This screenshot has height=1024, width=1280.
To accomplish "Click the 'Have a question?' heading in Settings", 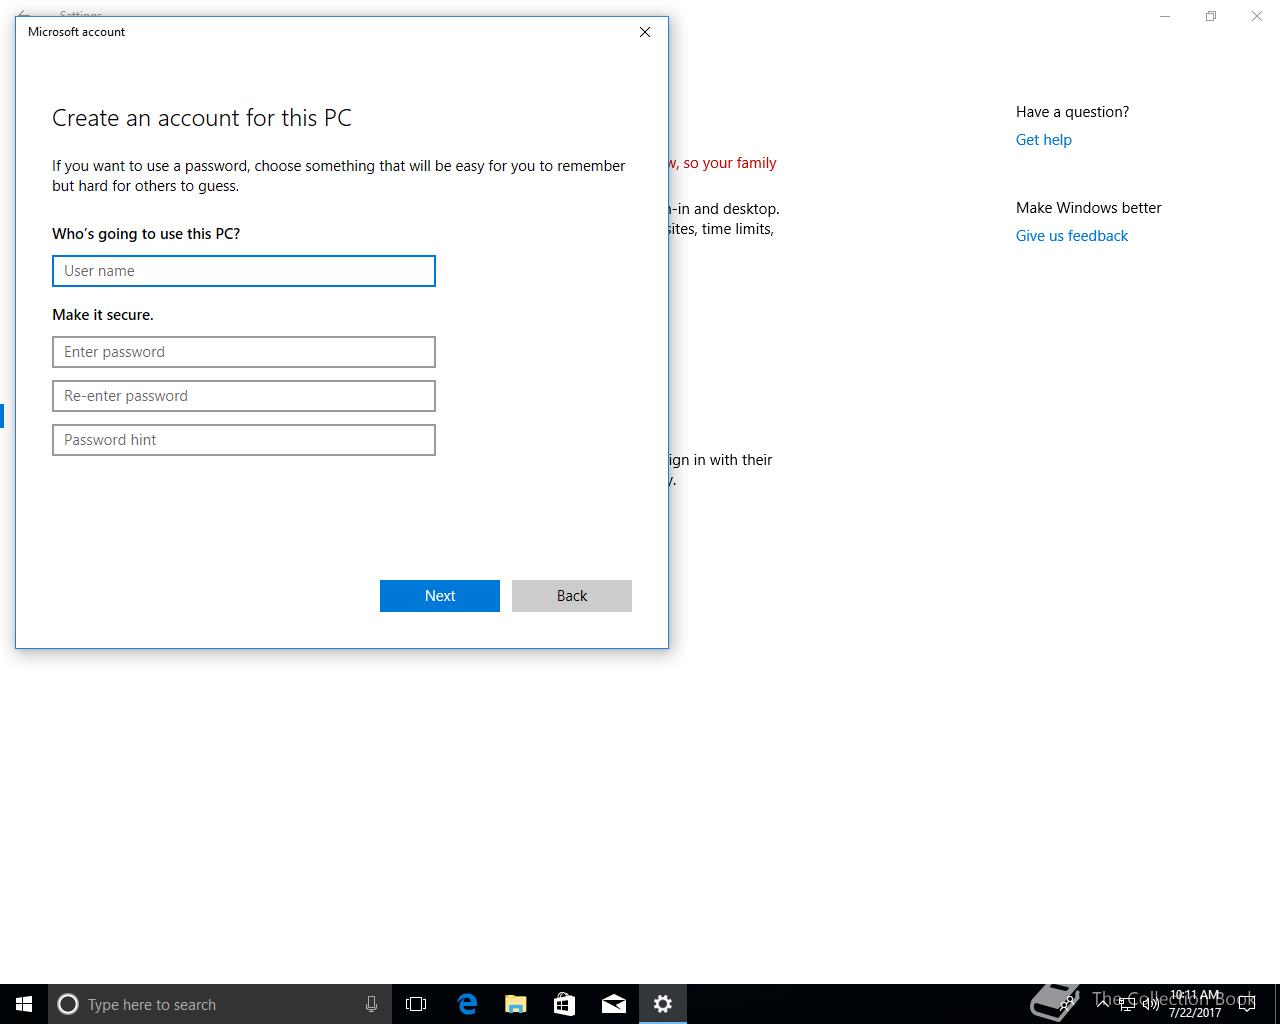I will pos(1072,112).
